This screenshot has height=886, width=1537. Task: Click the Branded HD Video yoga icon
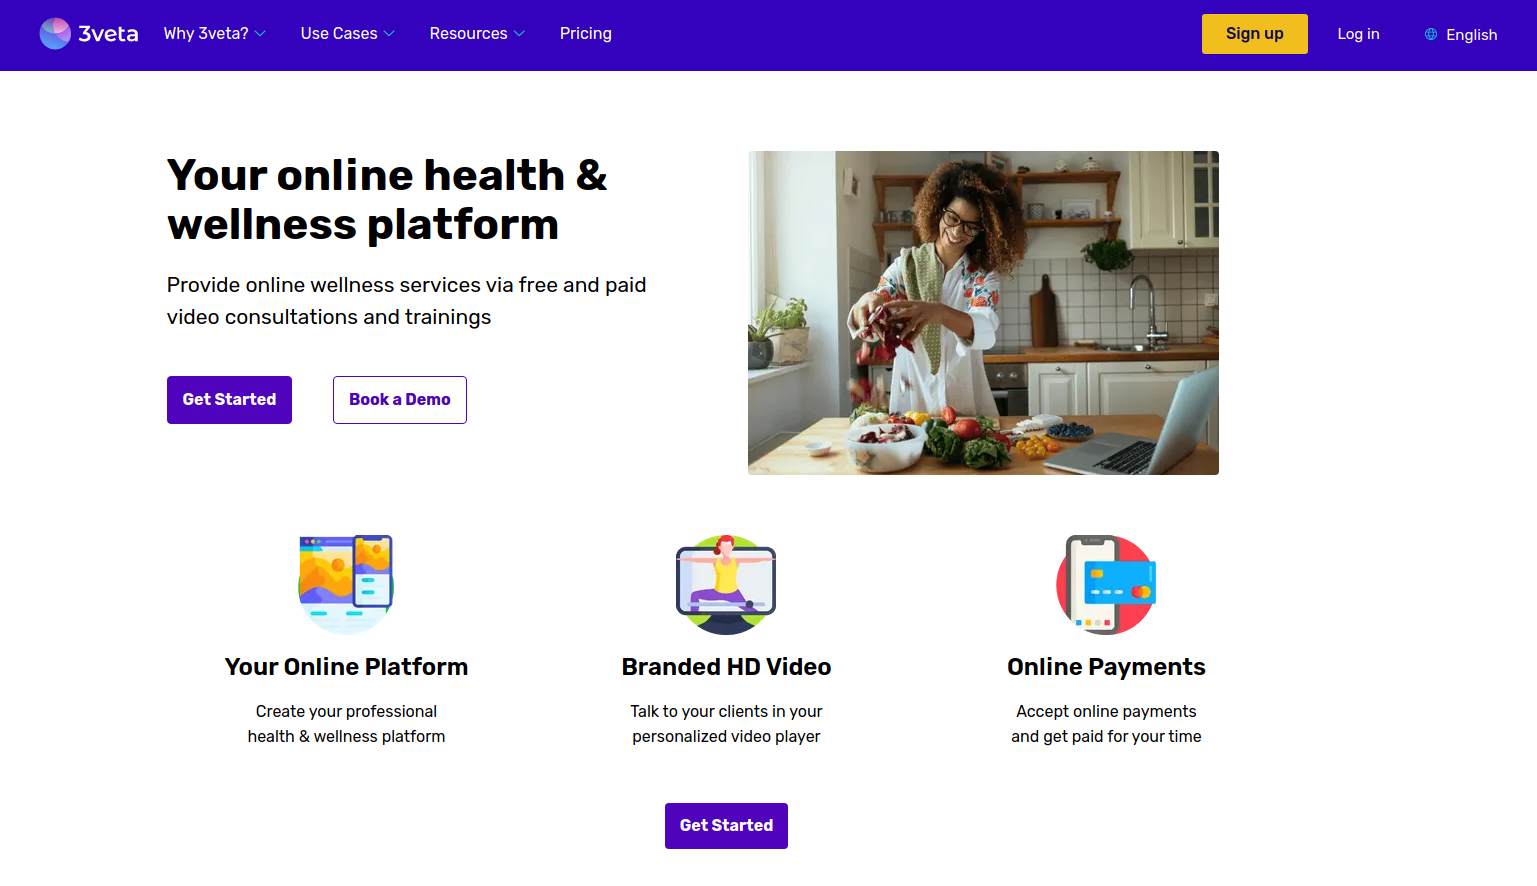(726, 585)
